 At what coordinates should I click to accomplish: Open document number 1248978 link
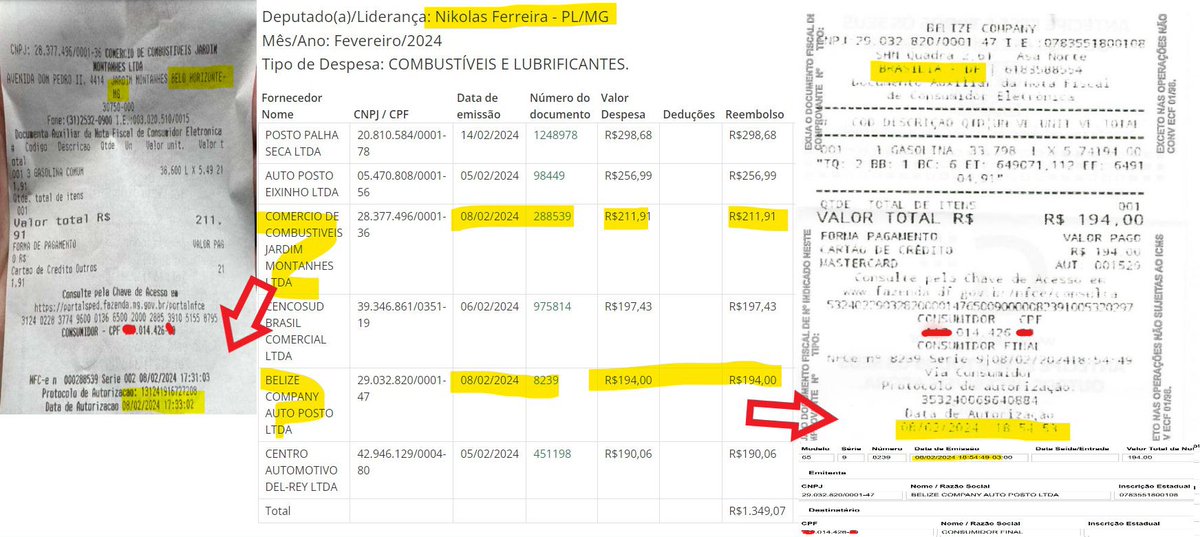point(554,135)
